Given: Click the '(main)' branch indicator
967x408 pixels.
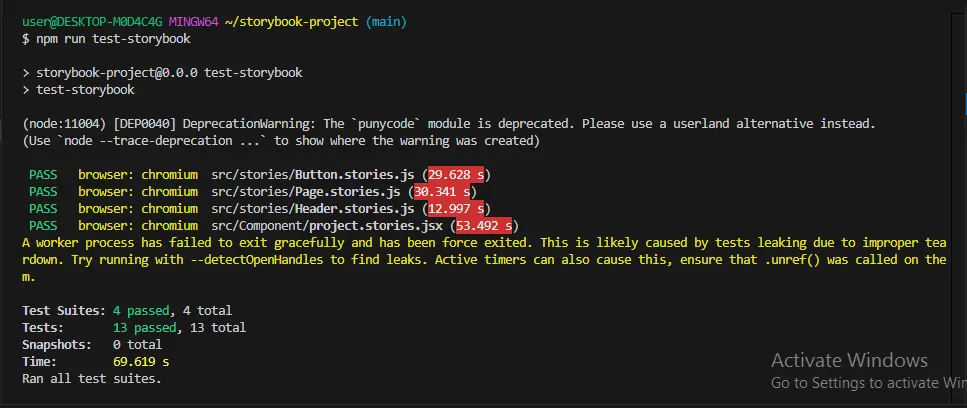Looking at the screenshot, I should click(386, 22).
